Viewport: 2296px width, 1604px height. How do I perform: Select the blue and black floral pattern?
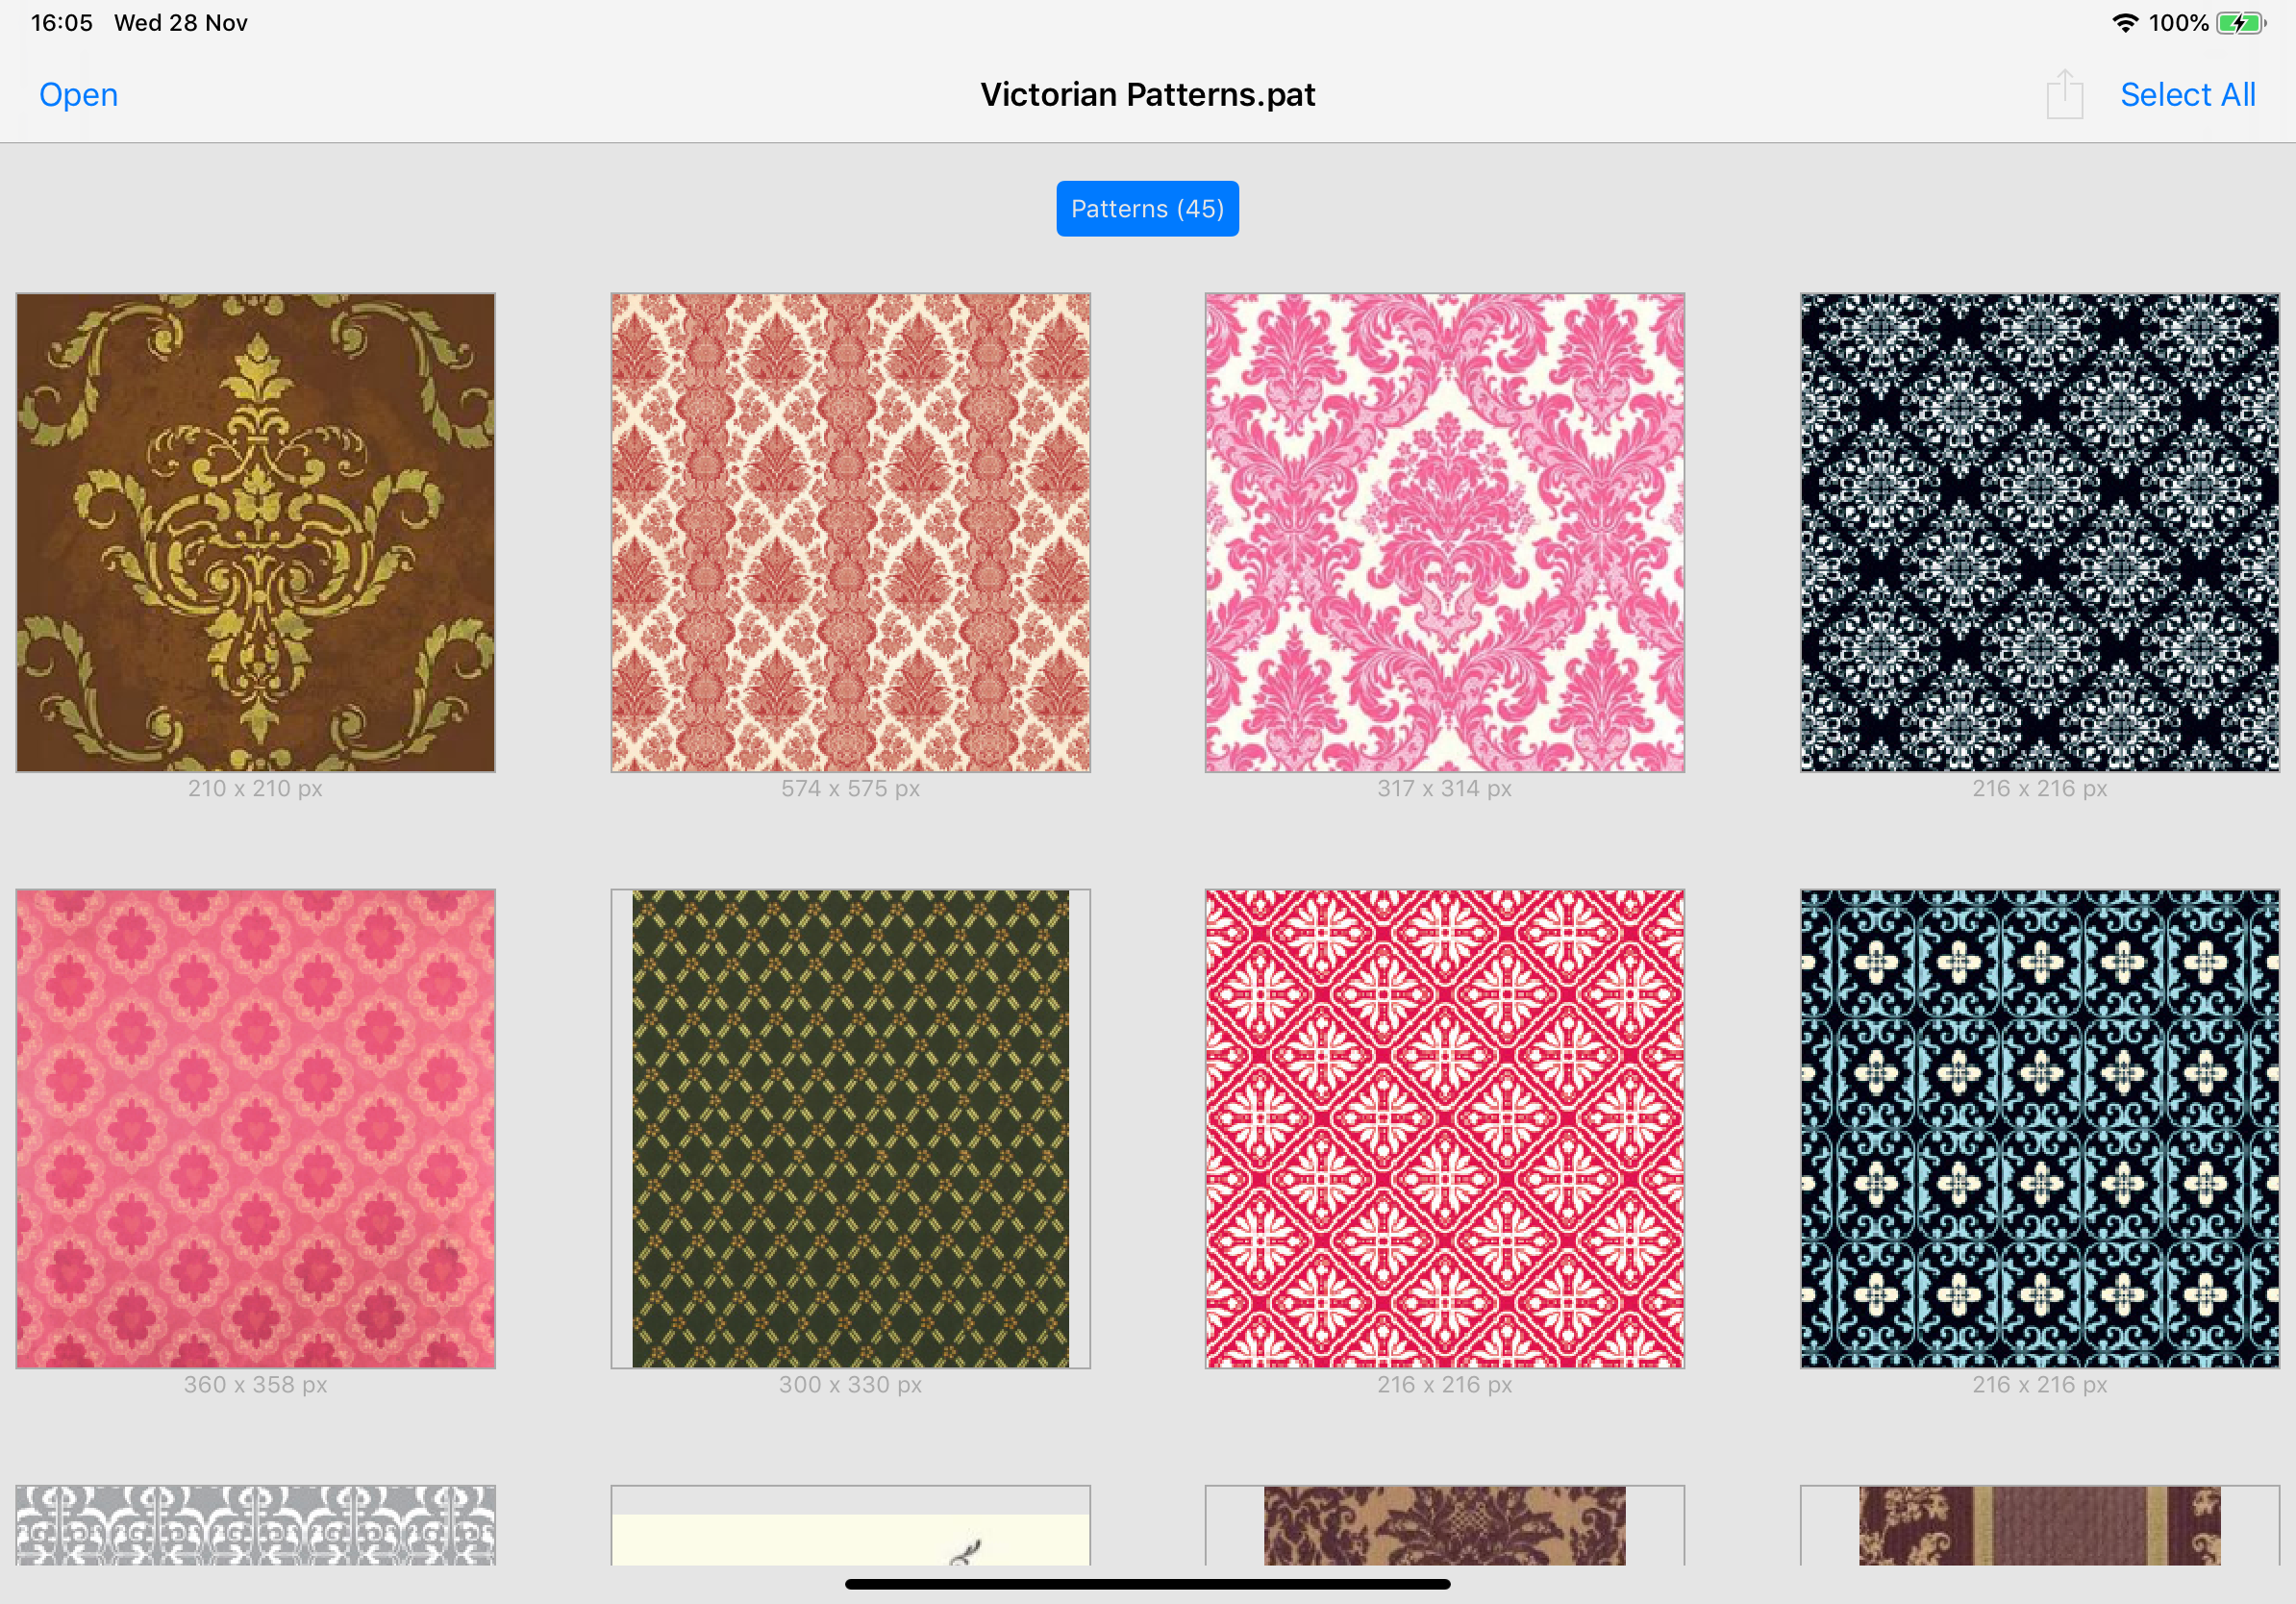point(2039,1128)
